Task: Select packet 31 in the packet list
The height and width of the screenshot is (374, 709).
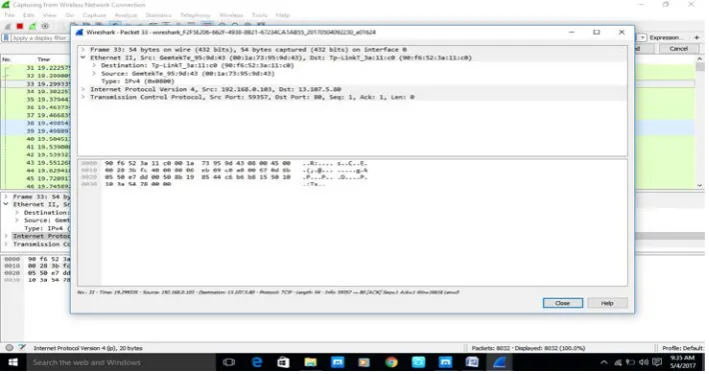Action: coord(35,68)
